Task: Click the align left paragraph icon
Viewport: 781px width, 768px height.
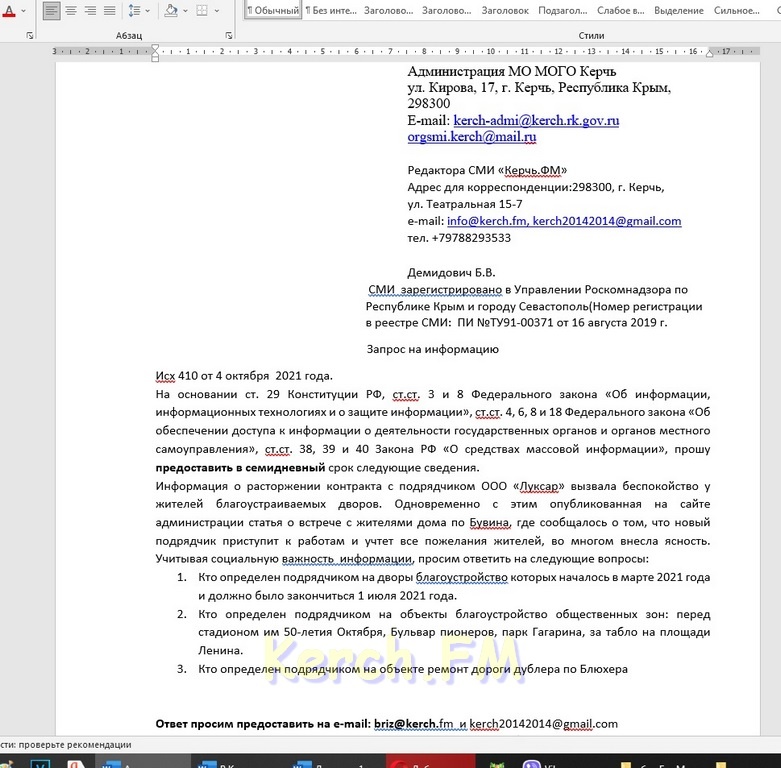Action: pyautogui.click(x=51, y=11)
